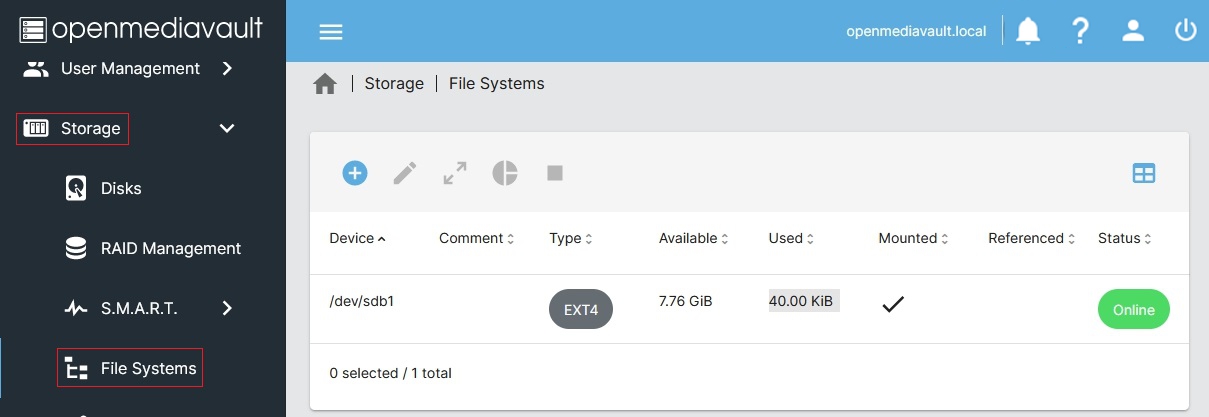
Task: Expand the S.M.A.R.T. submenu
Action: click(227, 308)
